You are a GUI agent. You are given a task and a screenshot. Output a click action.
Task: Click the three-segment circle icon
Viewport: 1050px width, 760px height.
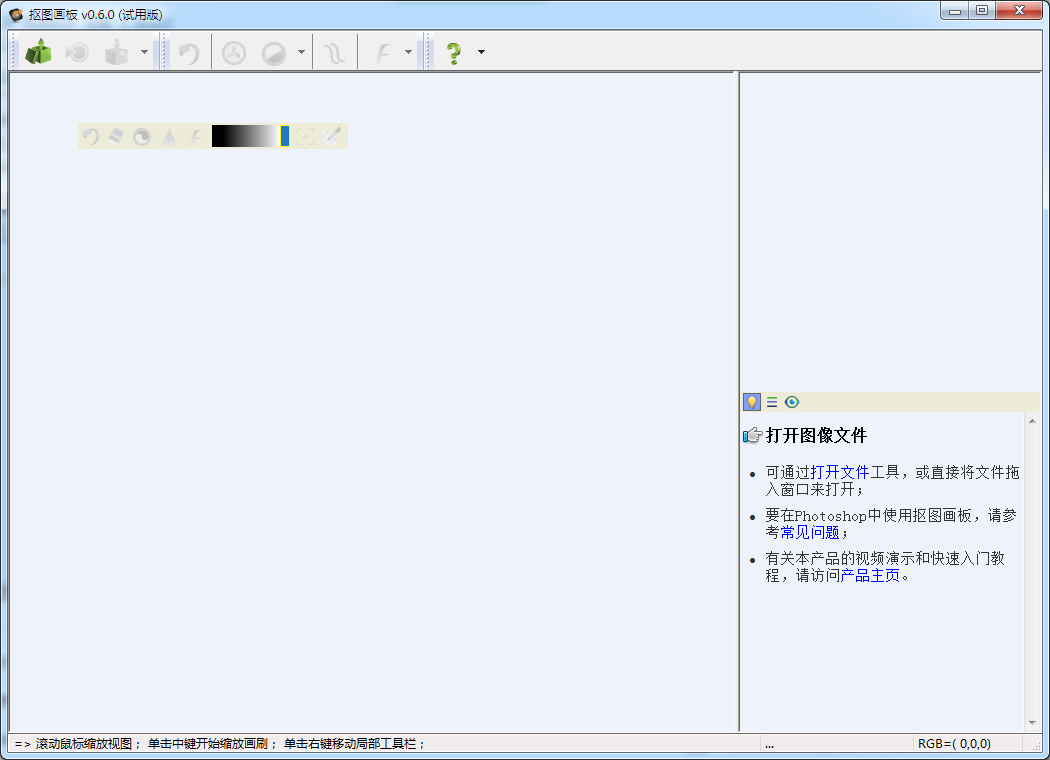point(234,53)
